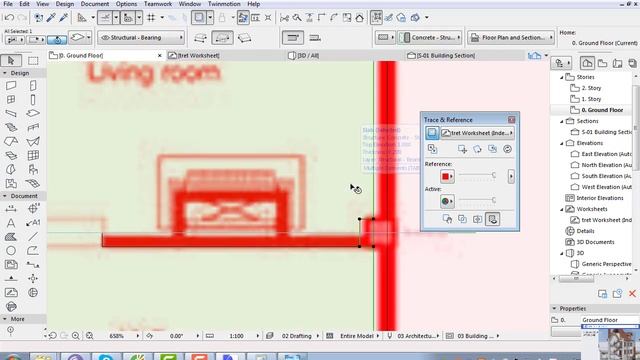Click the Rebuild Trace Reference icon
This screenshot has width=640, height=360.
507,149
